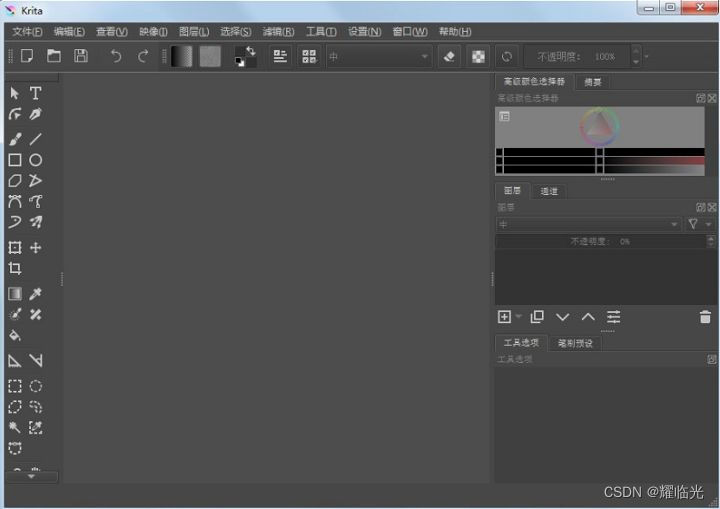Open an existing file from toolbar
This screenshot has width=720, height=509.
coord(54,56)
